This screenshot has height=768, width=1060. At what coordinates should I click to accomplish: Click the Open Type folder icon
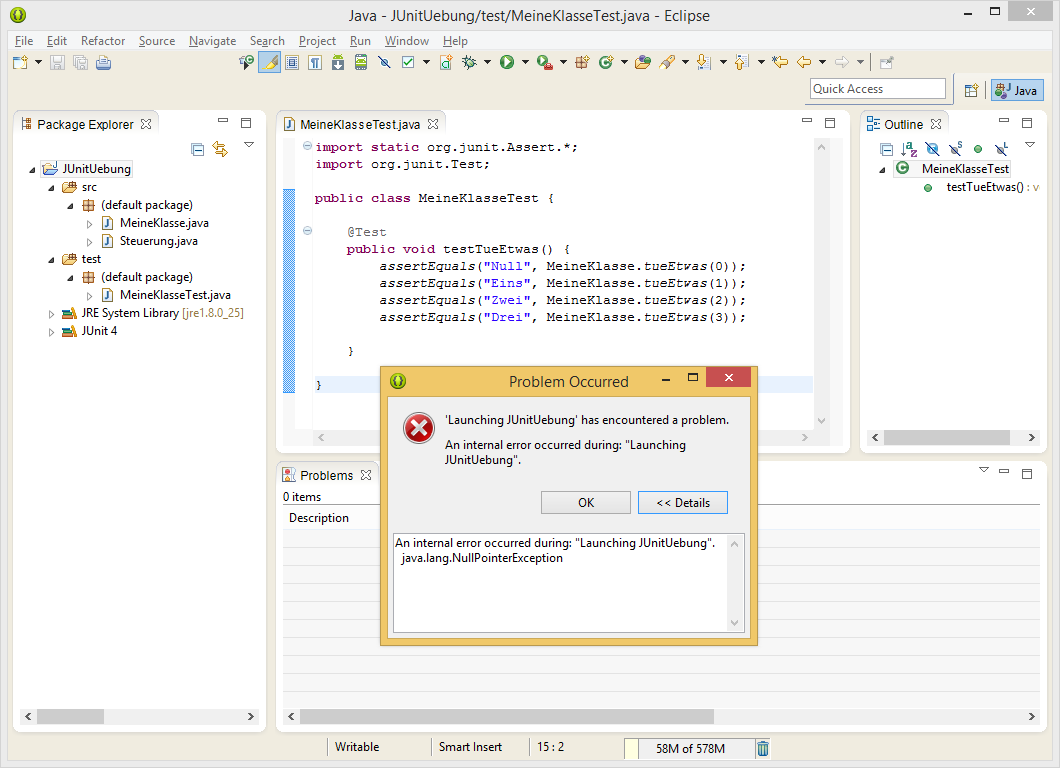pos(643,63)
